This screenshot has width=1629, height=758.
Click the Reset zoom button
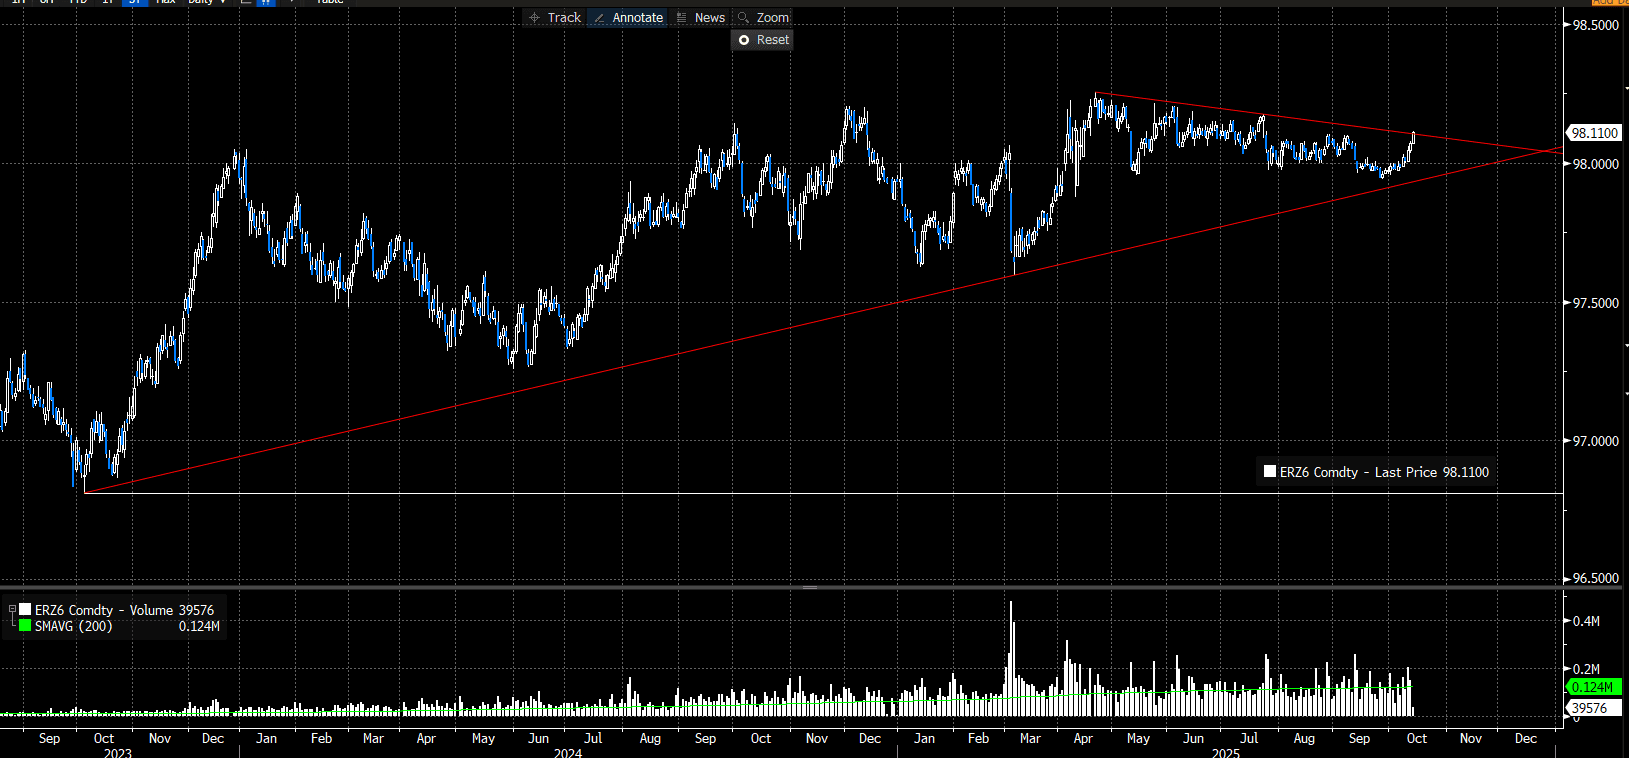(x=763, y=40)
